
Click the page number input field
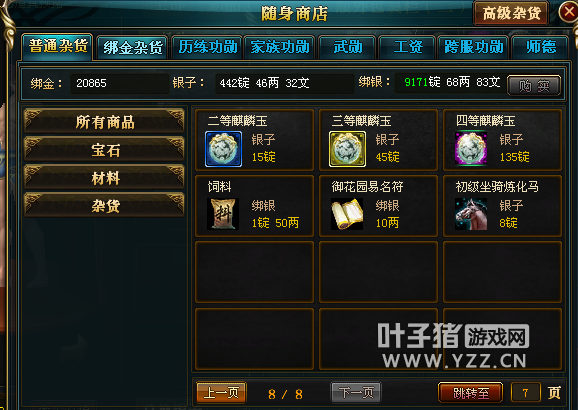point(526,393)
